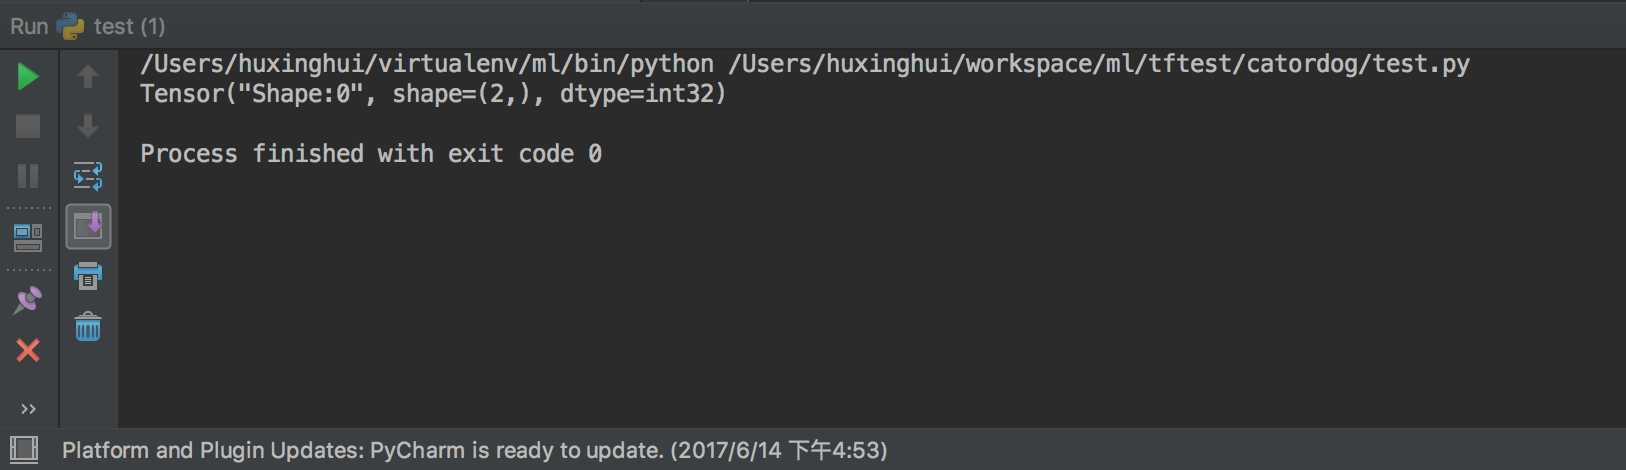Open the PyCharm is ready to update notification

[x=475, y=450]
